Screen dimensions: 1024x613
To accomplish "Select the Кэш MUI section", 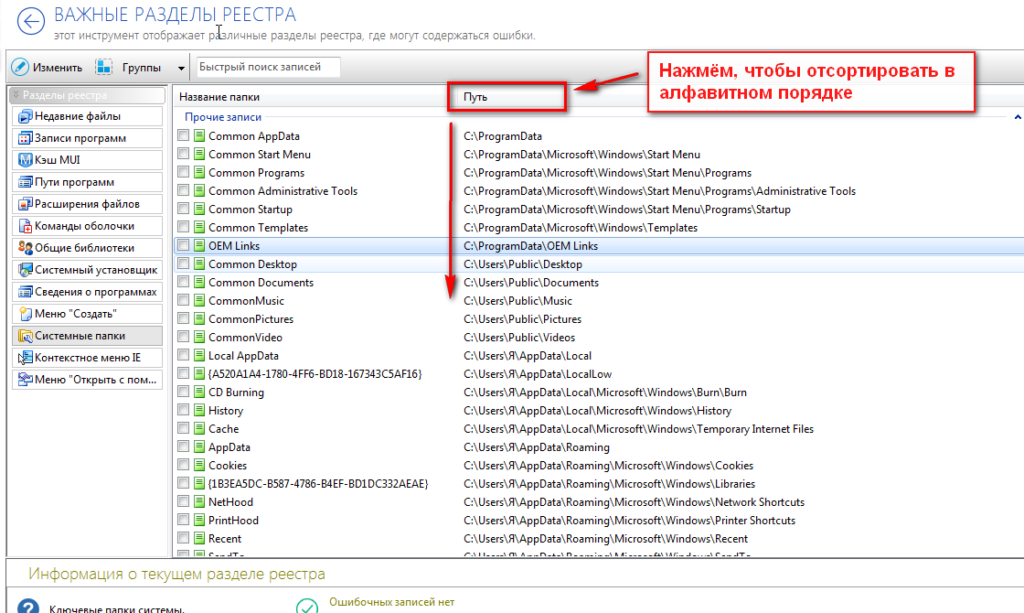I will point(85,160).
